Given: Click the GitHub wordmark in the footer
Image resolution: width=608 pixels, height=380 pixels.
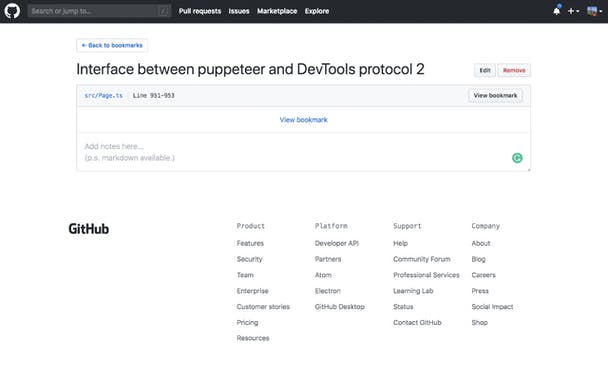Looking at the screenshot, I should pyautogui.click(x=89, y=229).
